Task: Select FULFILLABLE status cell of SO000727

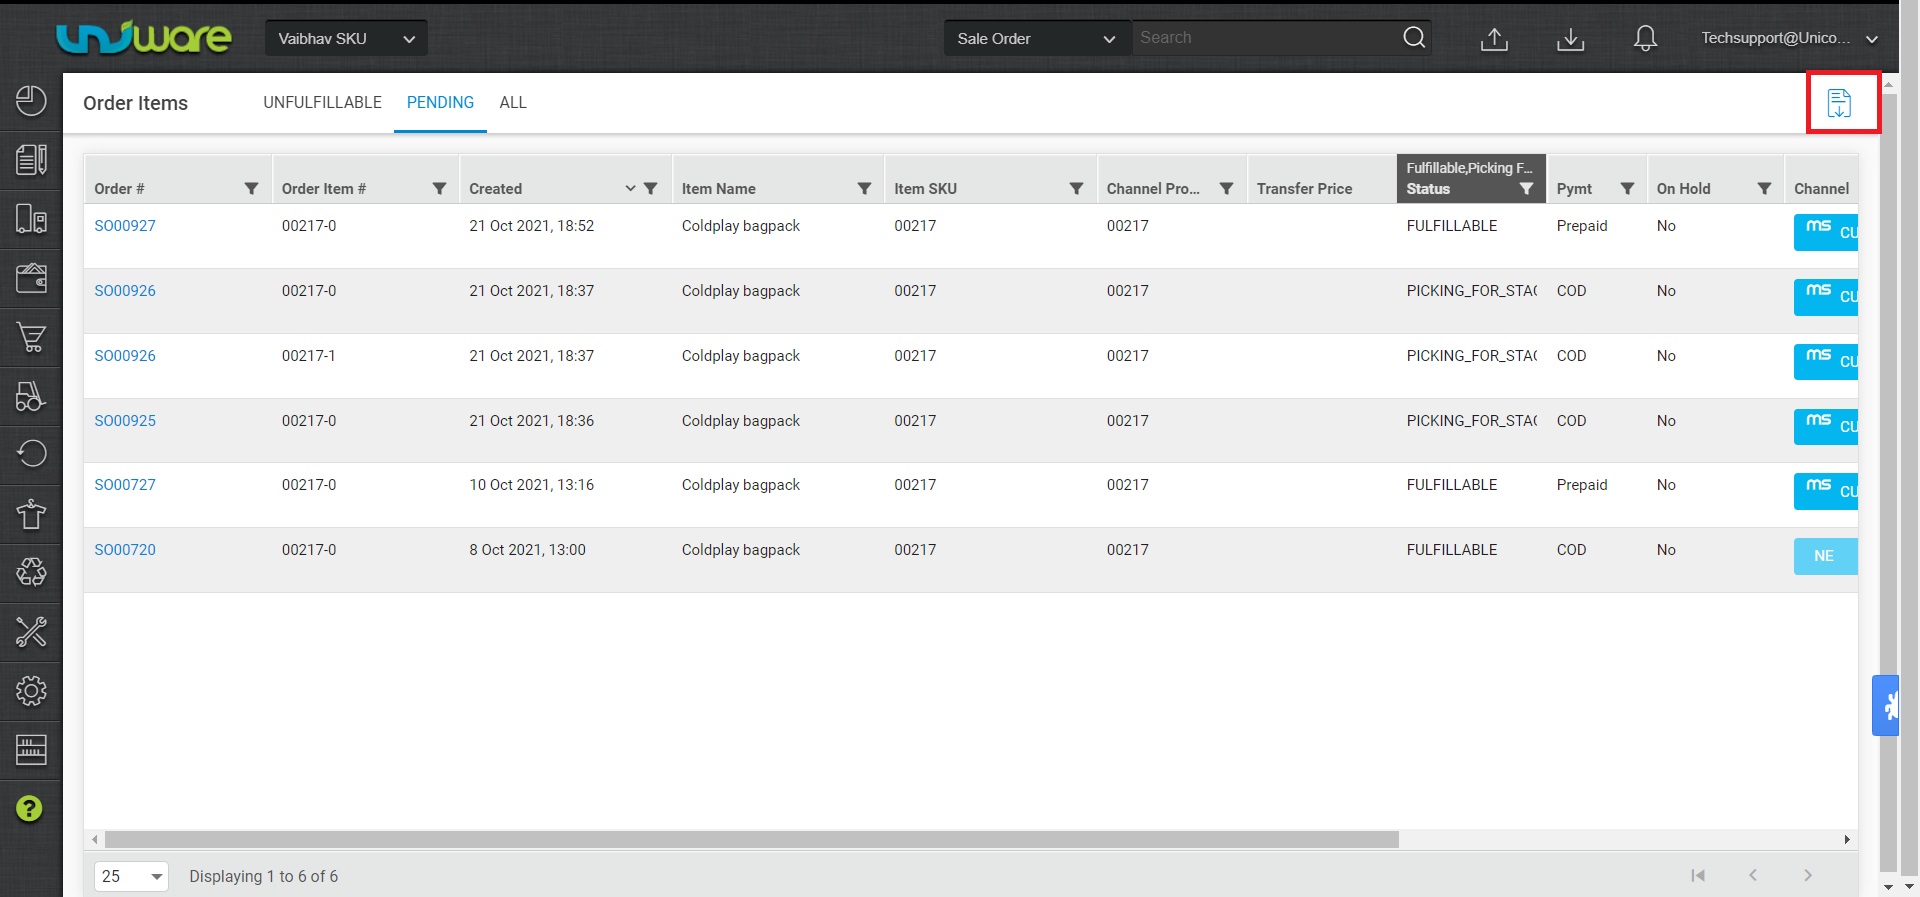Action: coord(1452,485)
